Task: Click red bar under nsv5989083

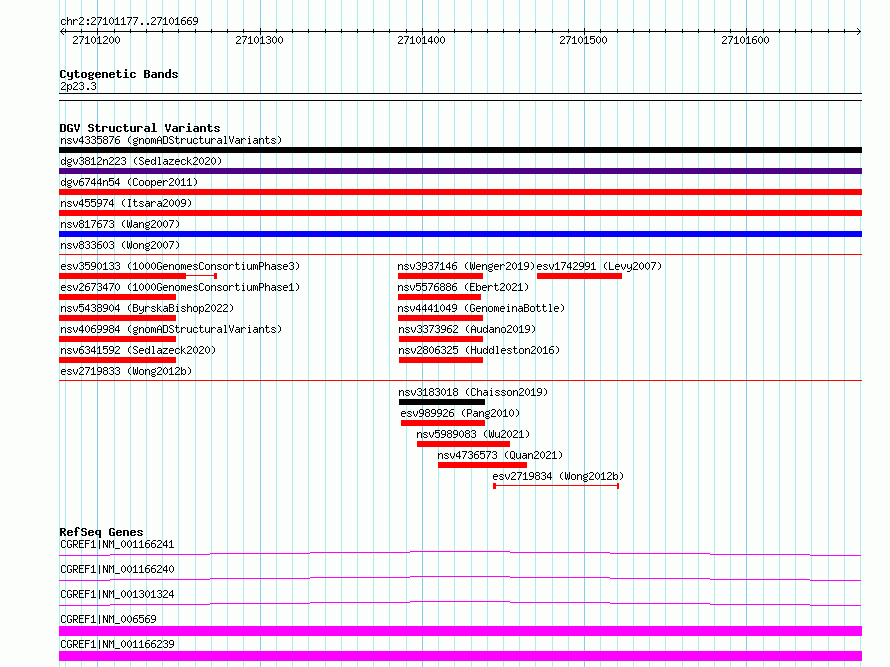Action: pos(463,444)
